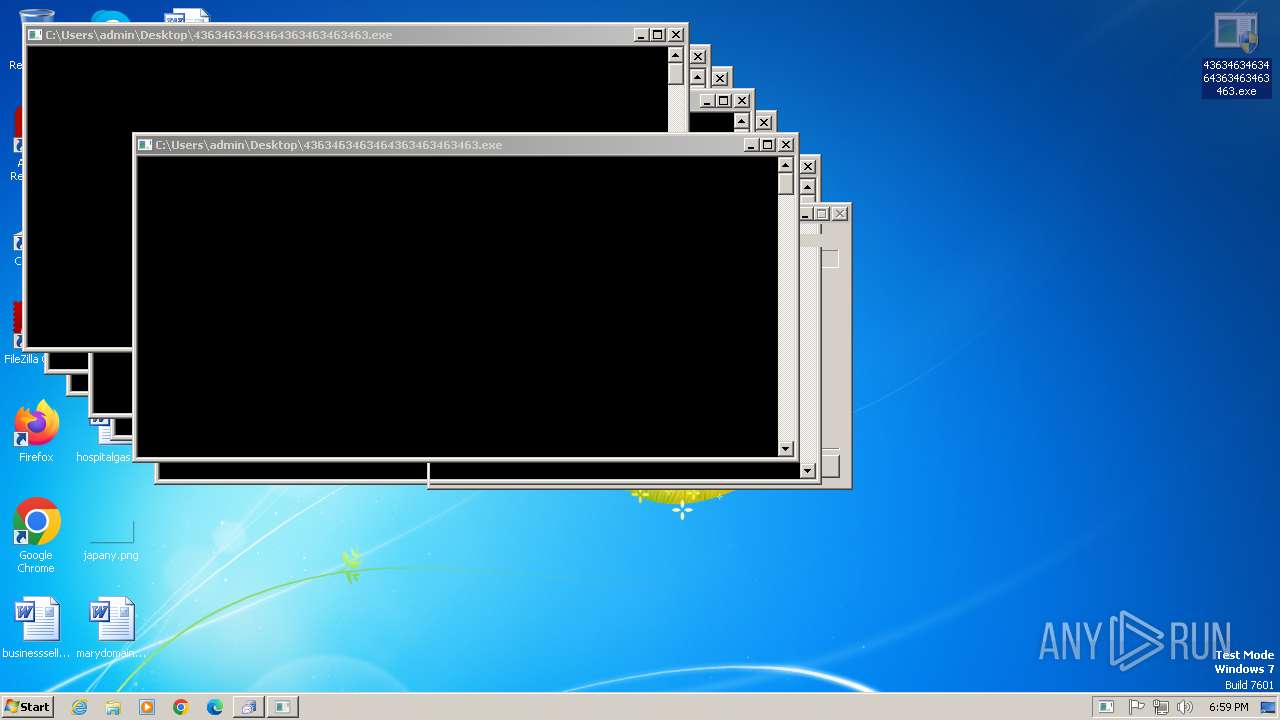Click front console window scroll down arrow
Viewport: 1280px width, 720px height.
click(x=785, y=449)
